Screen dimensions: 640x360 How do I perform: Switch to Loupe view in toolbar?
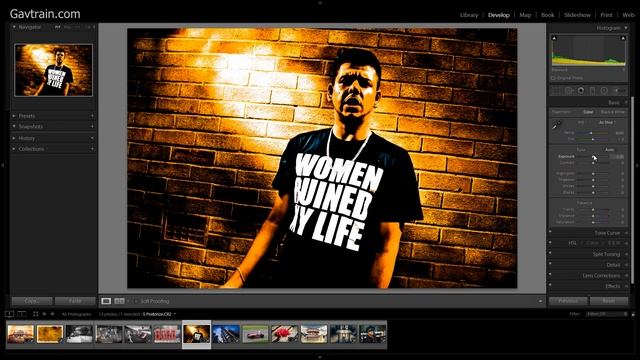pyautogui.click(x=106, y=301)
